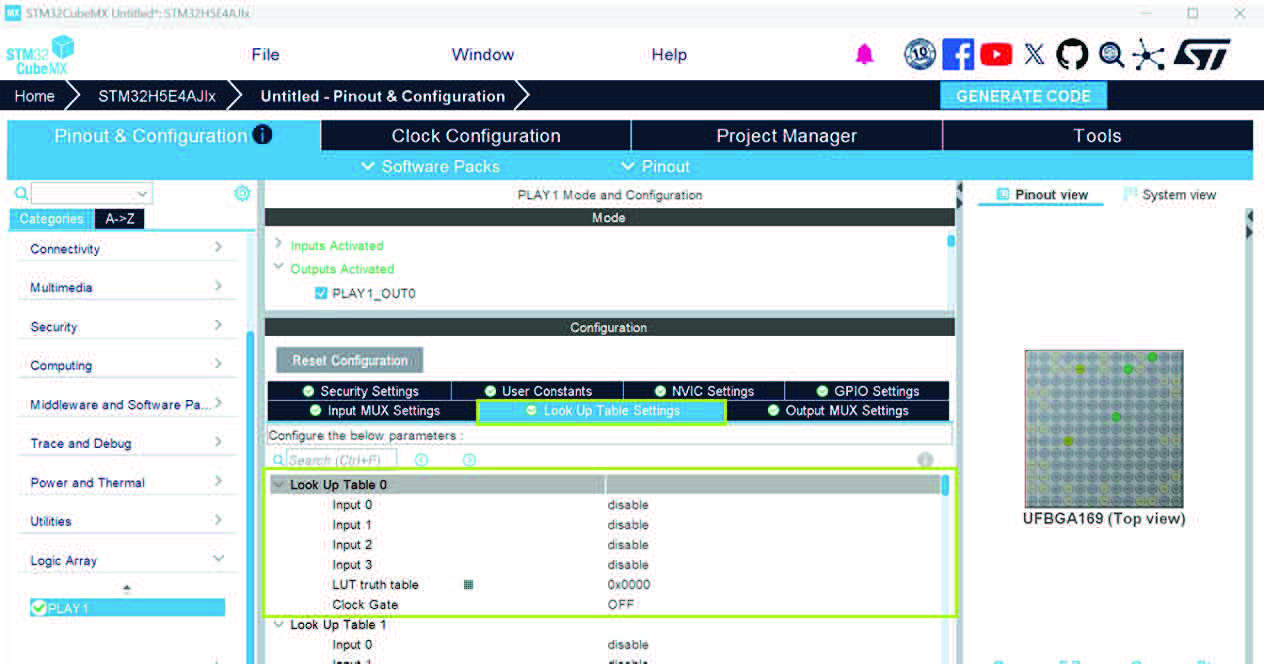Click the ST logo icon

pyautogui.click(x=1201, y=54)
